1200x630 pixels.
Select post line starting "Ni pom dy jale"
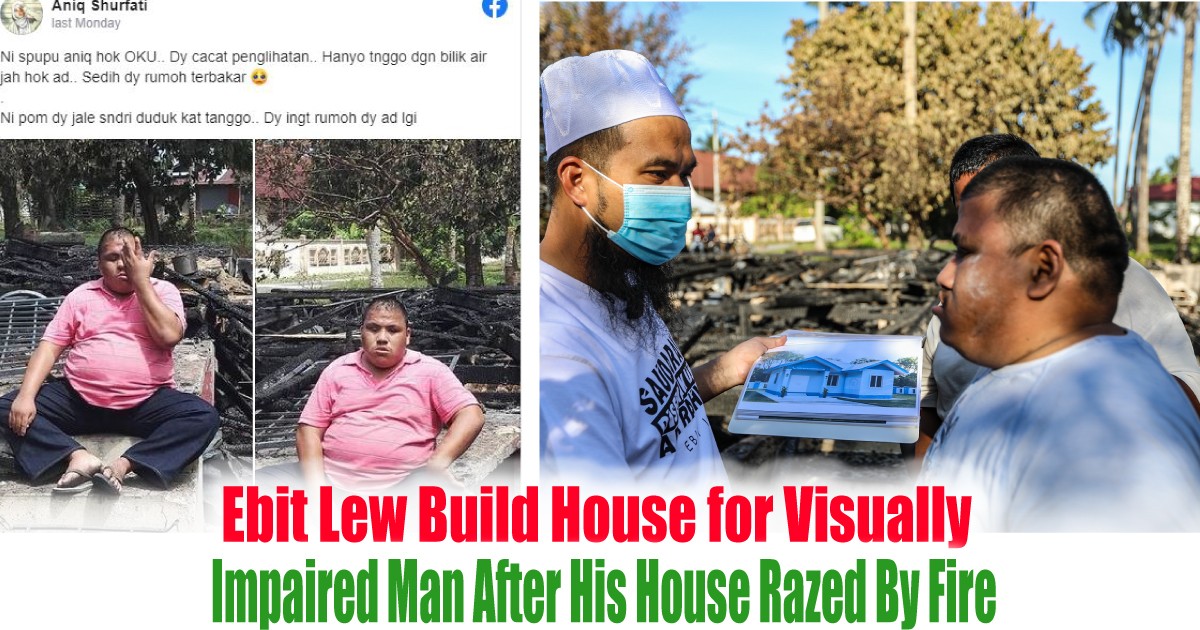click(209, 118)
